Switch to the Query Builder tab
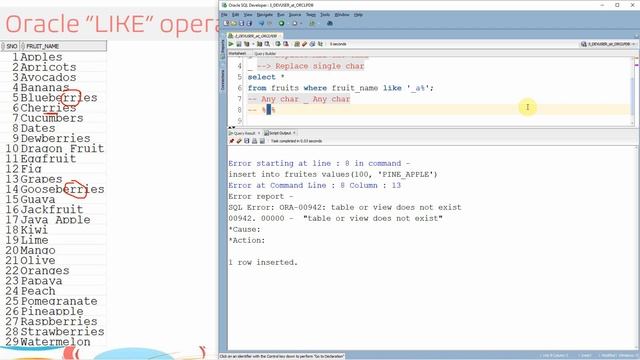The width and height of the screenshot is (640, 360). click(265, 53)
